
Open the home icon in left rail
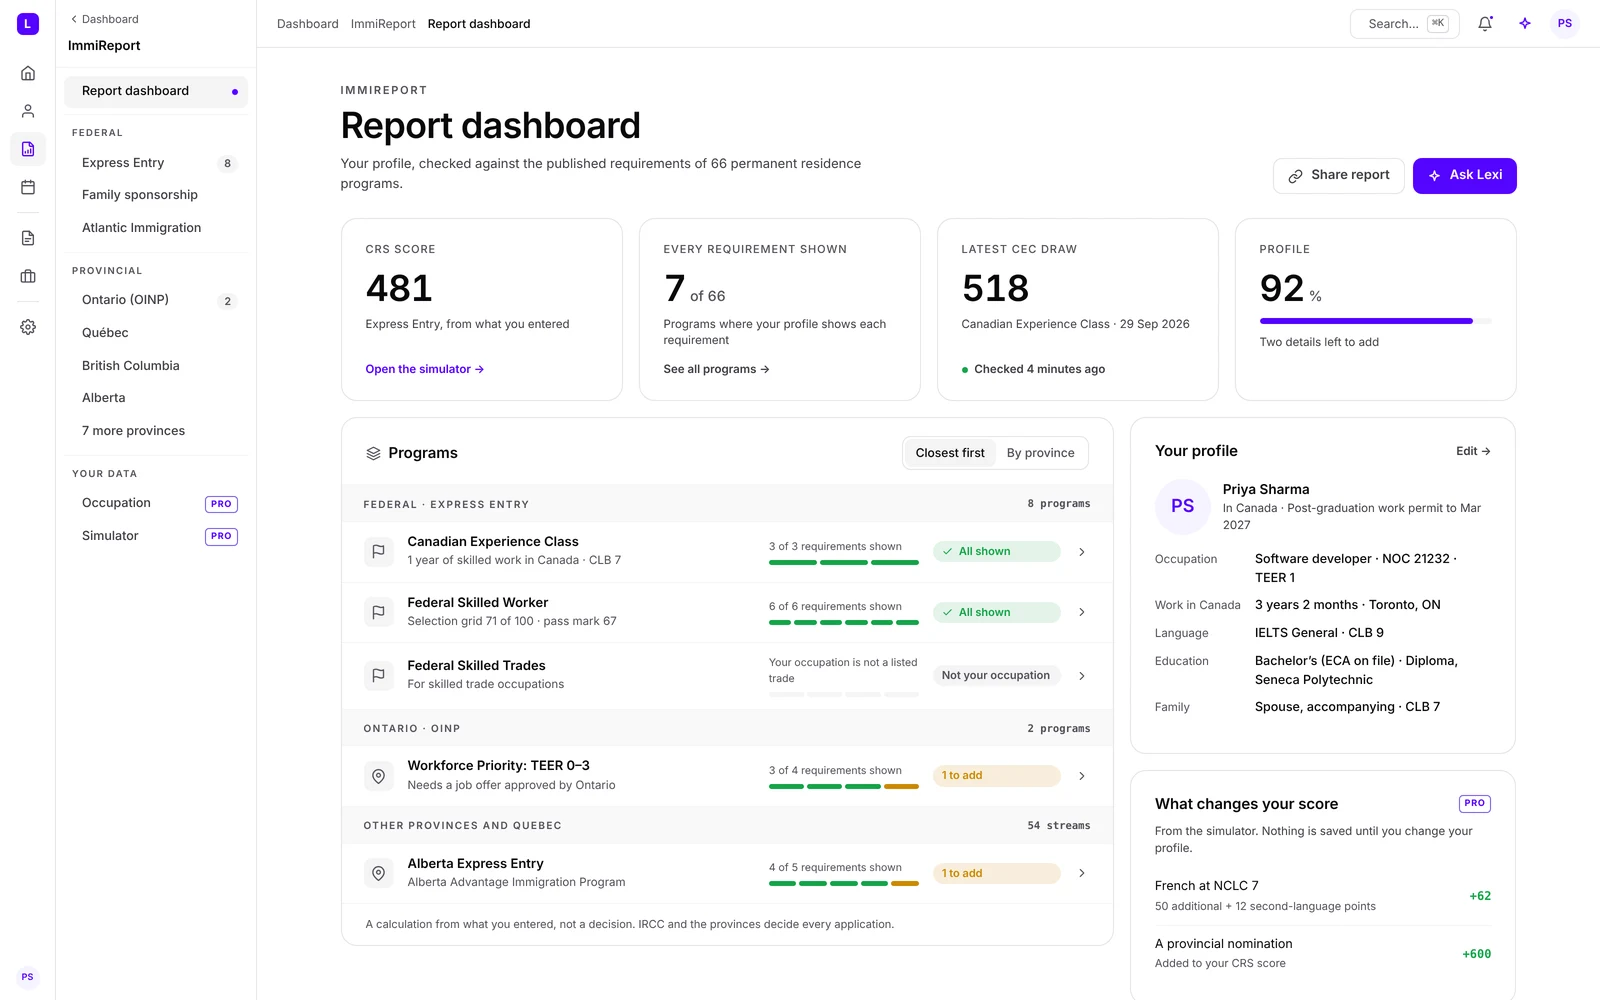click(x=28, y=73)
